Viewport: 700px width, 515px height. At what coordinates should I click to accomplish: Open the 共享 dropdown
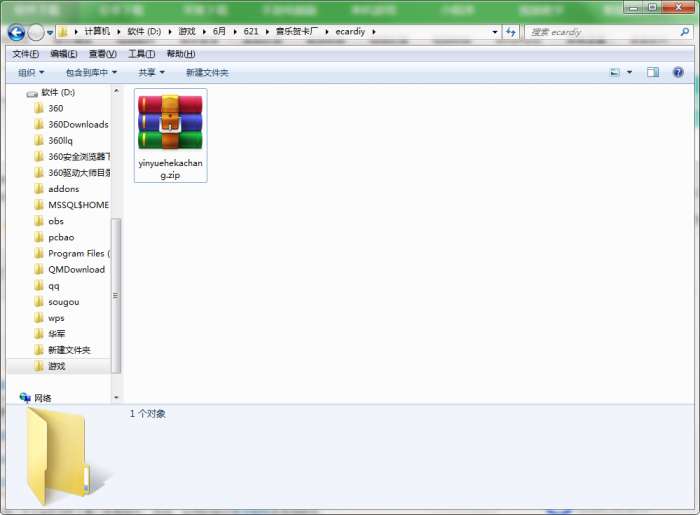[x=151, y=72]
